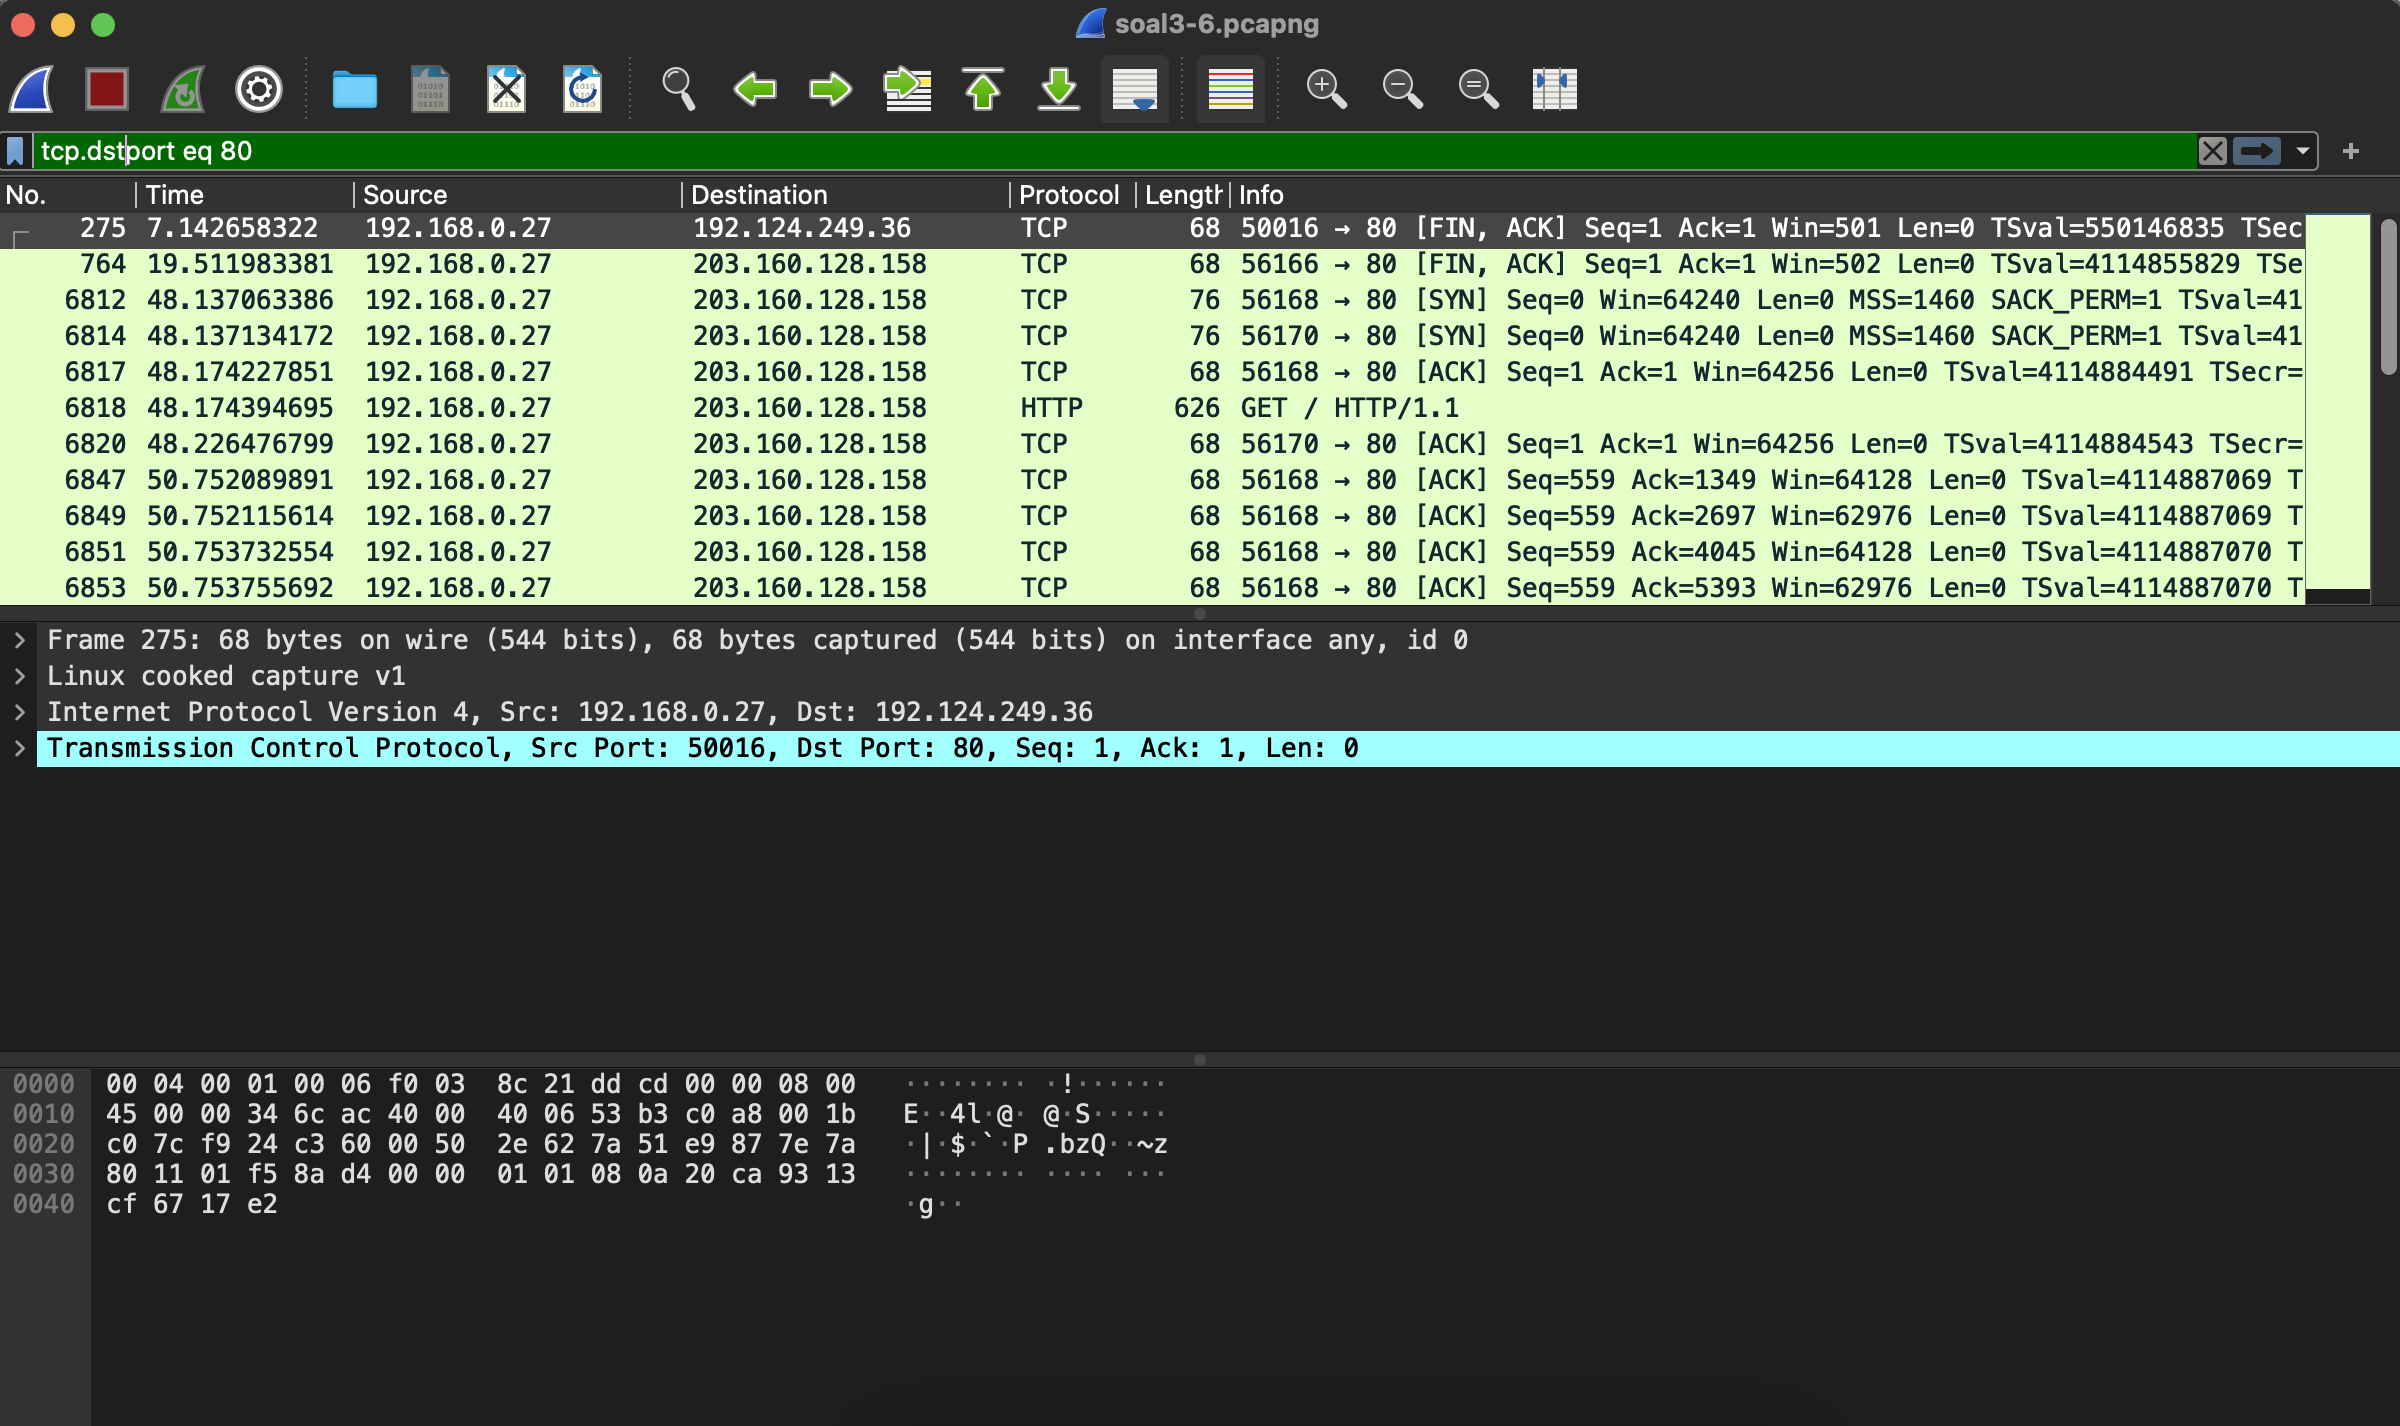Go to the last packet
2400x1426 pixels.
[x=1059, y=89]
